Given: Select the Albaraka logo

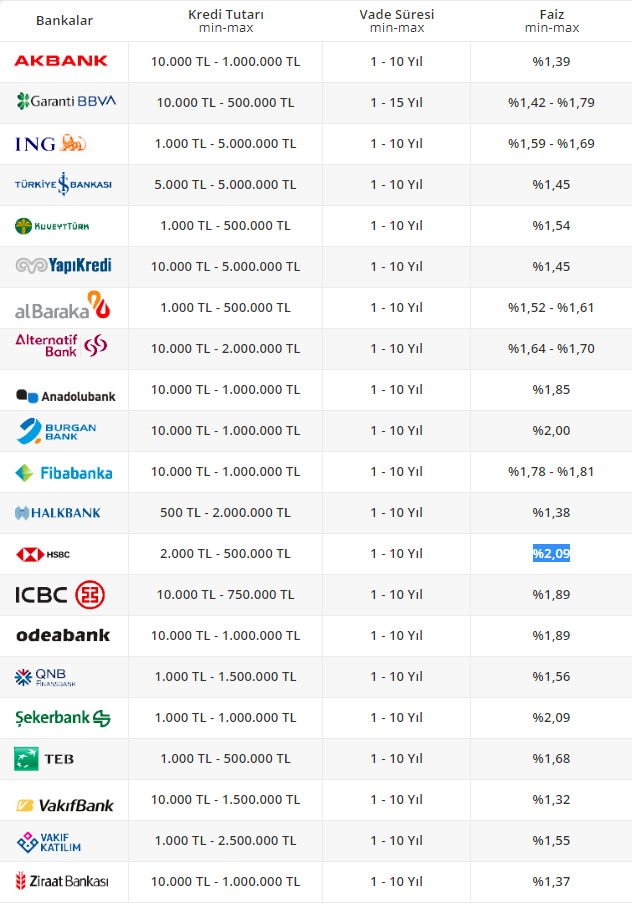Looking at the screenshot, I should [59, 307].
